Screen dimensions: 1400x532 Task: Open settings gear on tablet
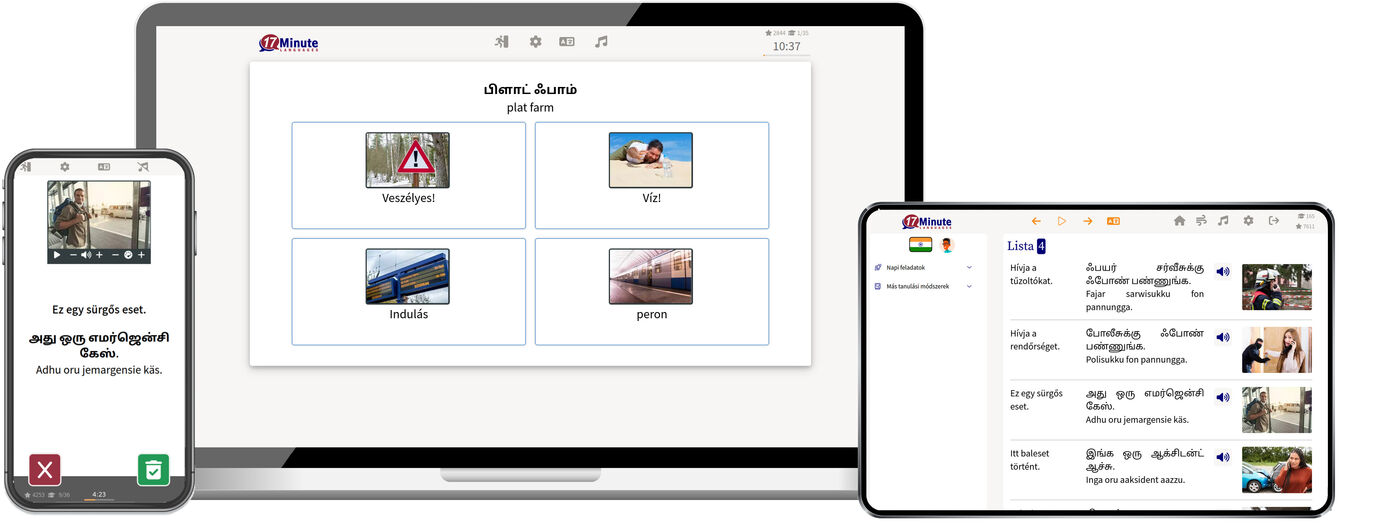click(1248, 221)
